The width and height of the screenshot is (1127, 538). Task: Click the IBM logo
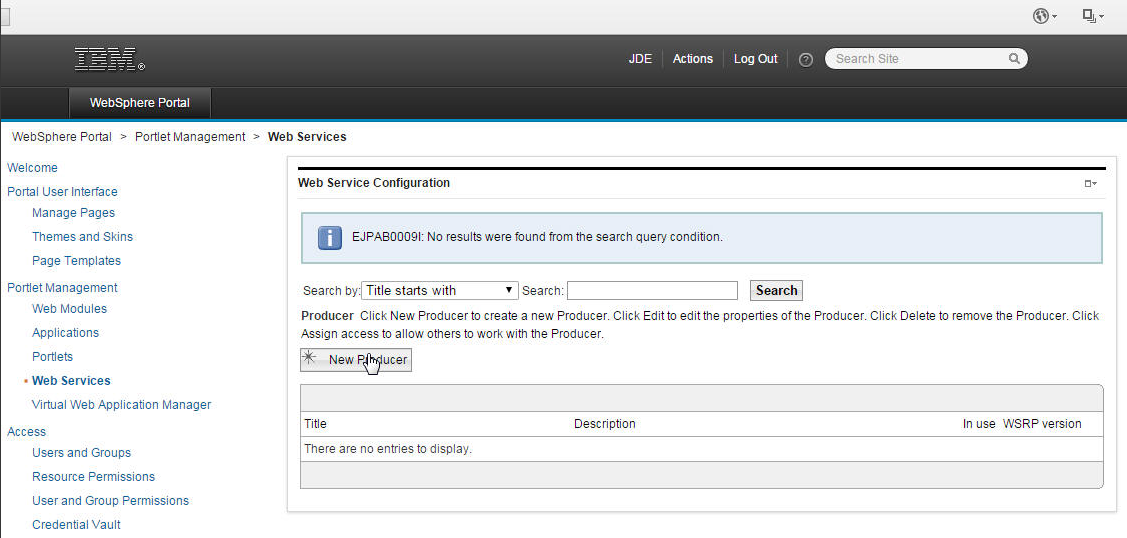109,60
